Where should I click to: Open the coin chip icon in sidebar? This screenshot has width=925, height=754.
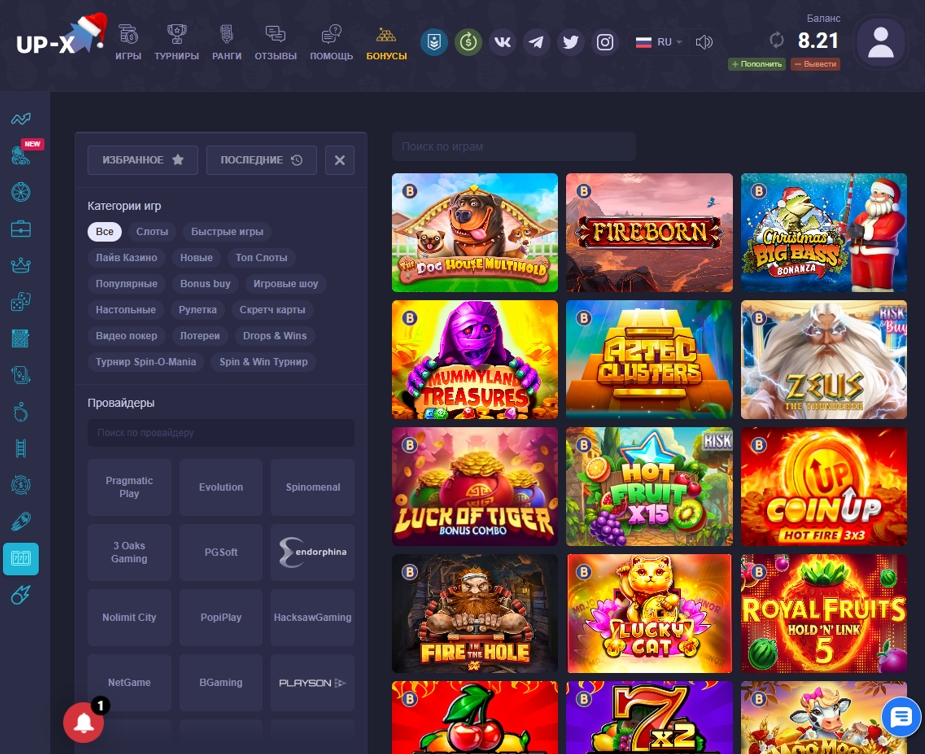point(21,485)
